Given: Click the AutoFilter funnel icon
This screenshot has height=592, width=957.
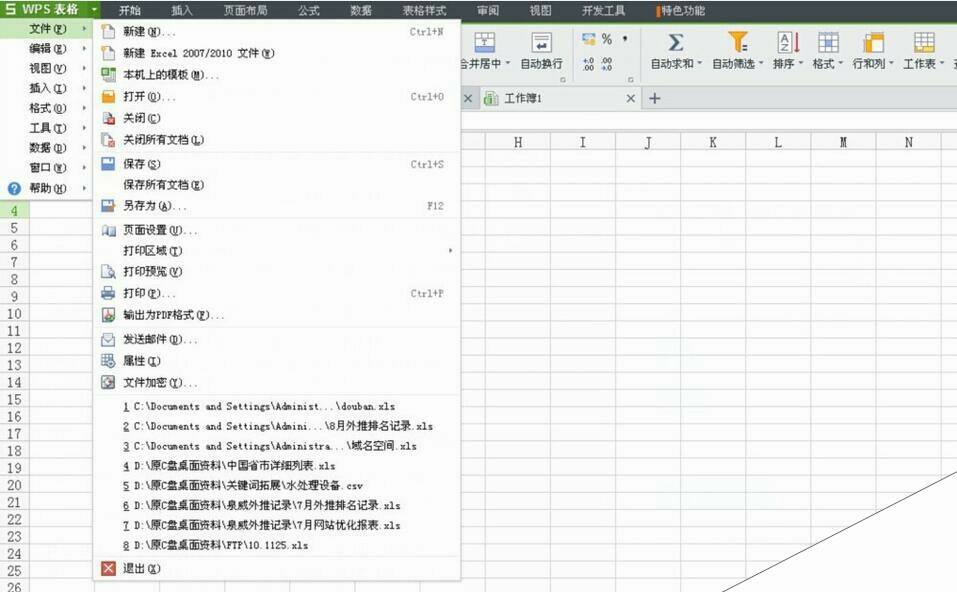Looking at the screenshot, I should point(737,42).
